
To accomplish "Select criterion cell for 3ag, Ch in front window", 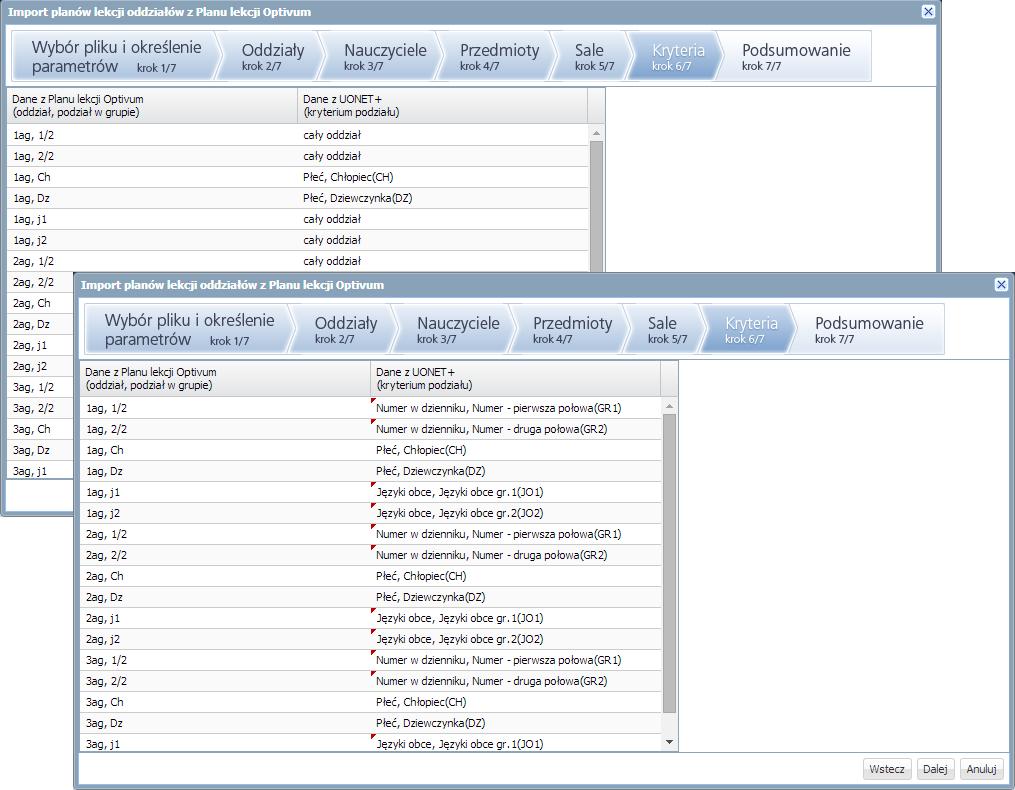I will (515, 702).
